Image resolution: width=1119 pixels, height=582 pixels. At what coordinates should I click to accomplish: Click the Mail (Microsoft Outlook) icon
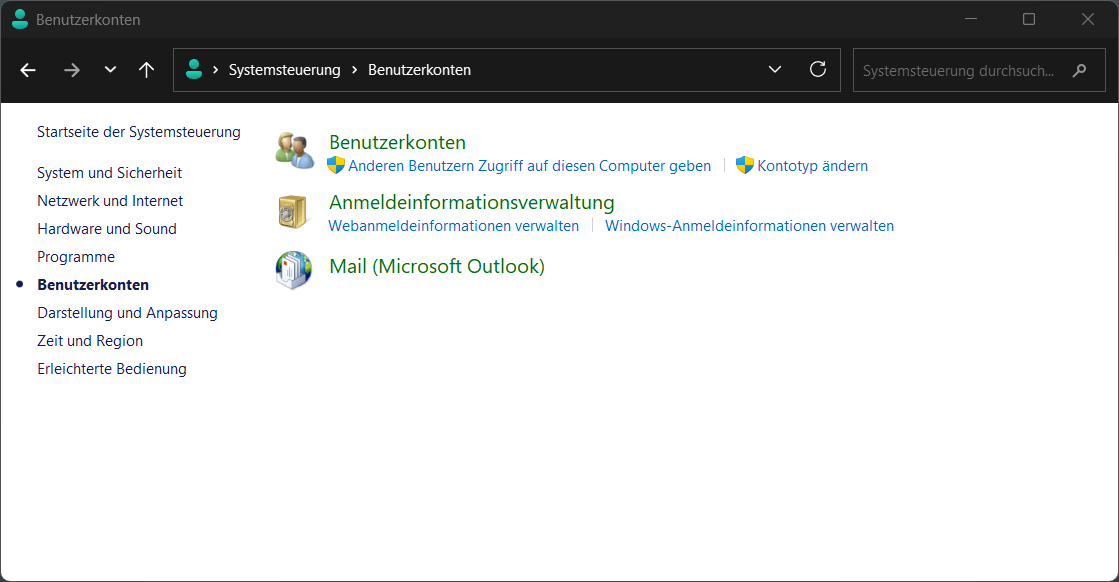295,269
